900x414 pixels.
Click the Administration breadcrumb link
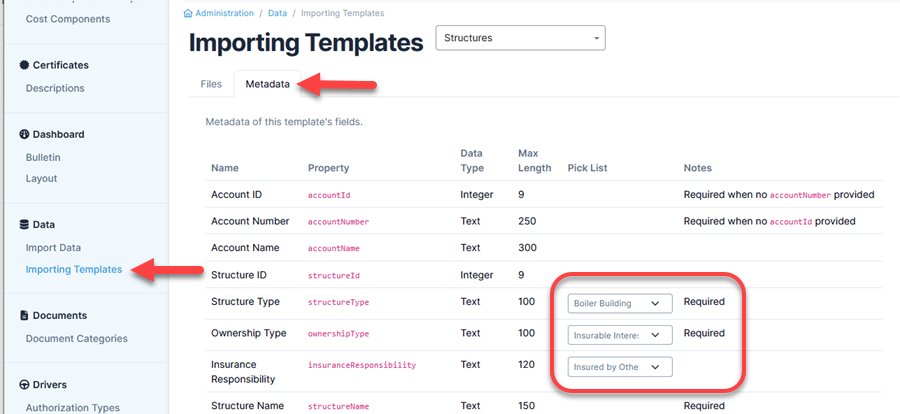click(x=228, y=13)
